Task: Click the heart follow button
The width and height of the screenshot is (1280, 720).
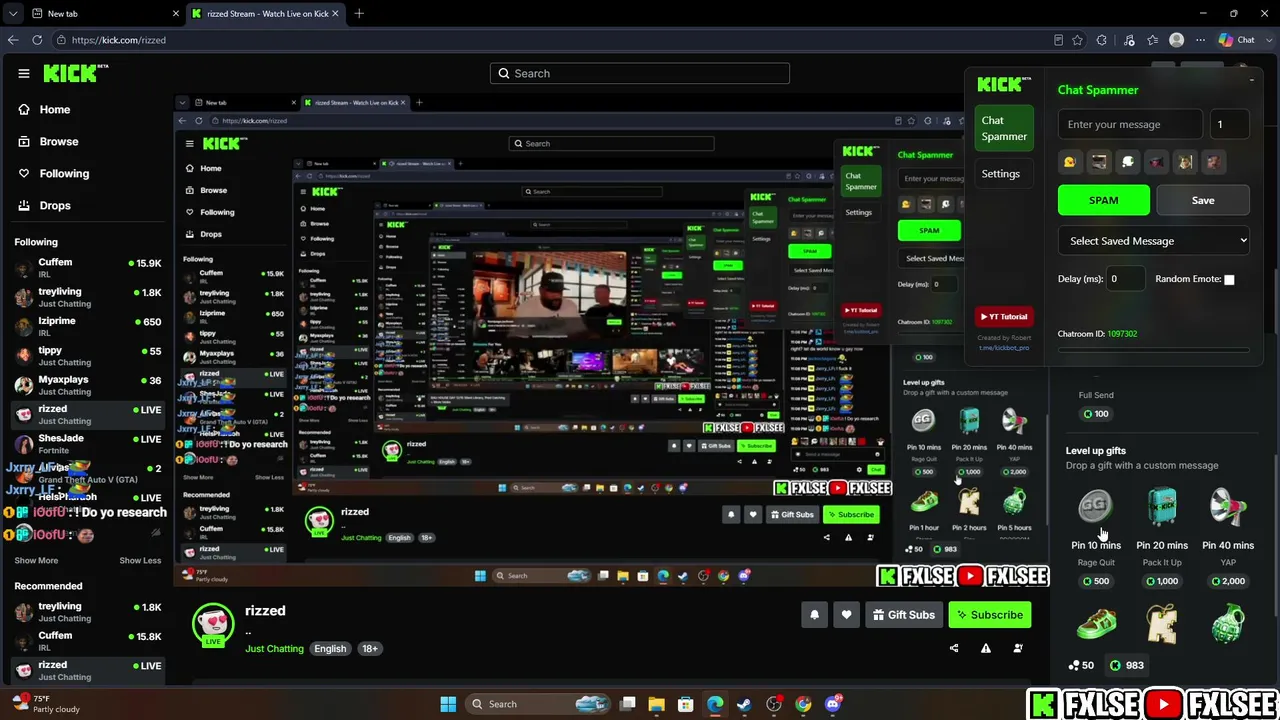Action: pyautogui.click(x=846, y=615)
